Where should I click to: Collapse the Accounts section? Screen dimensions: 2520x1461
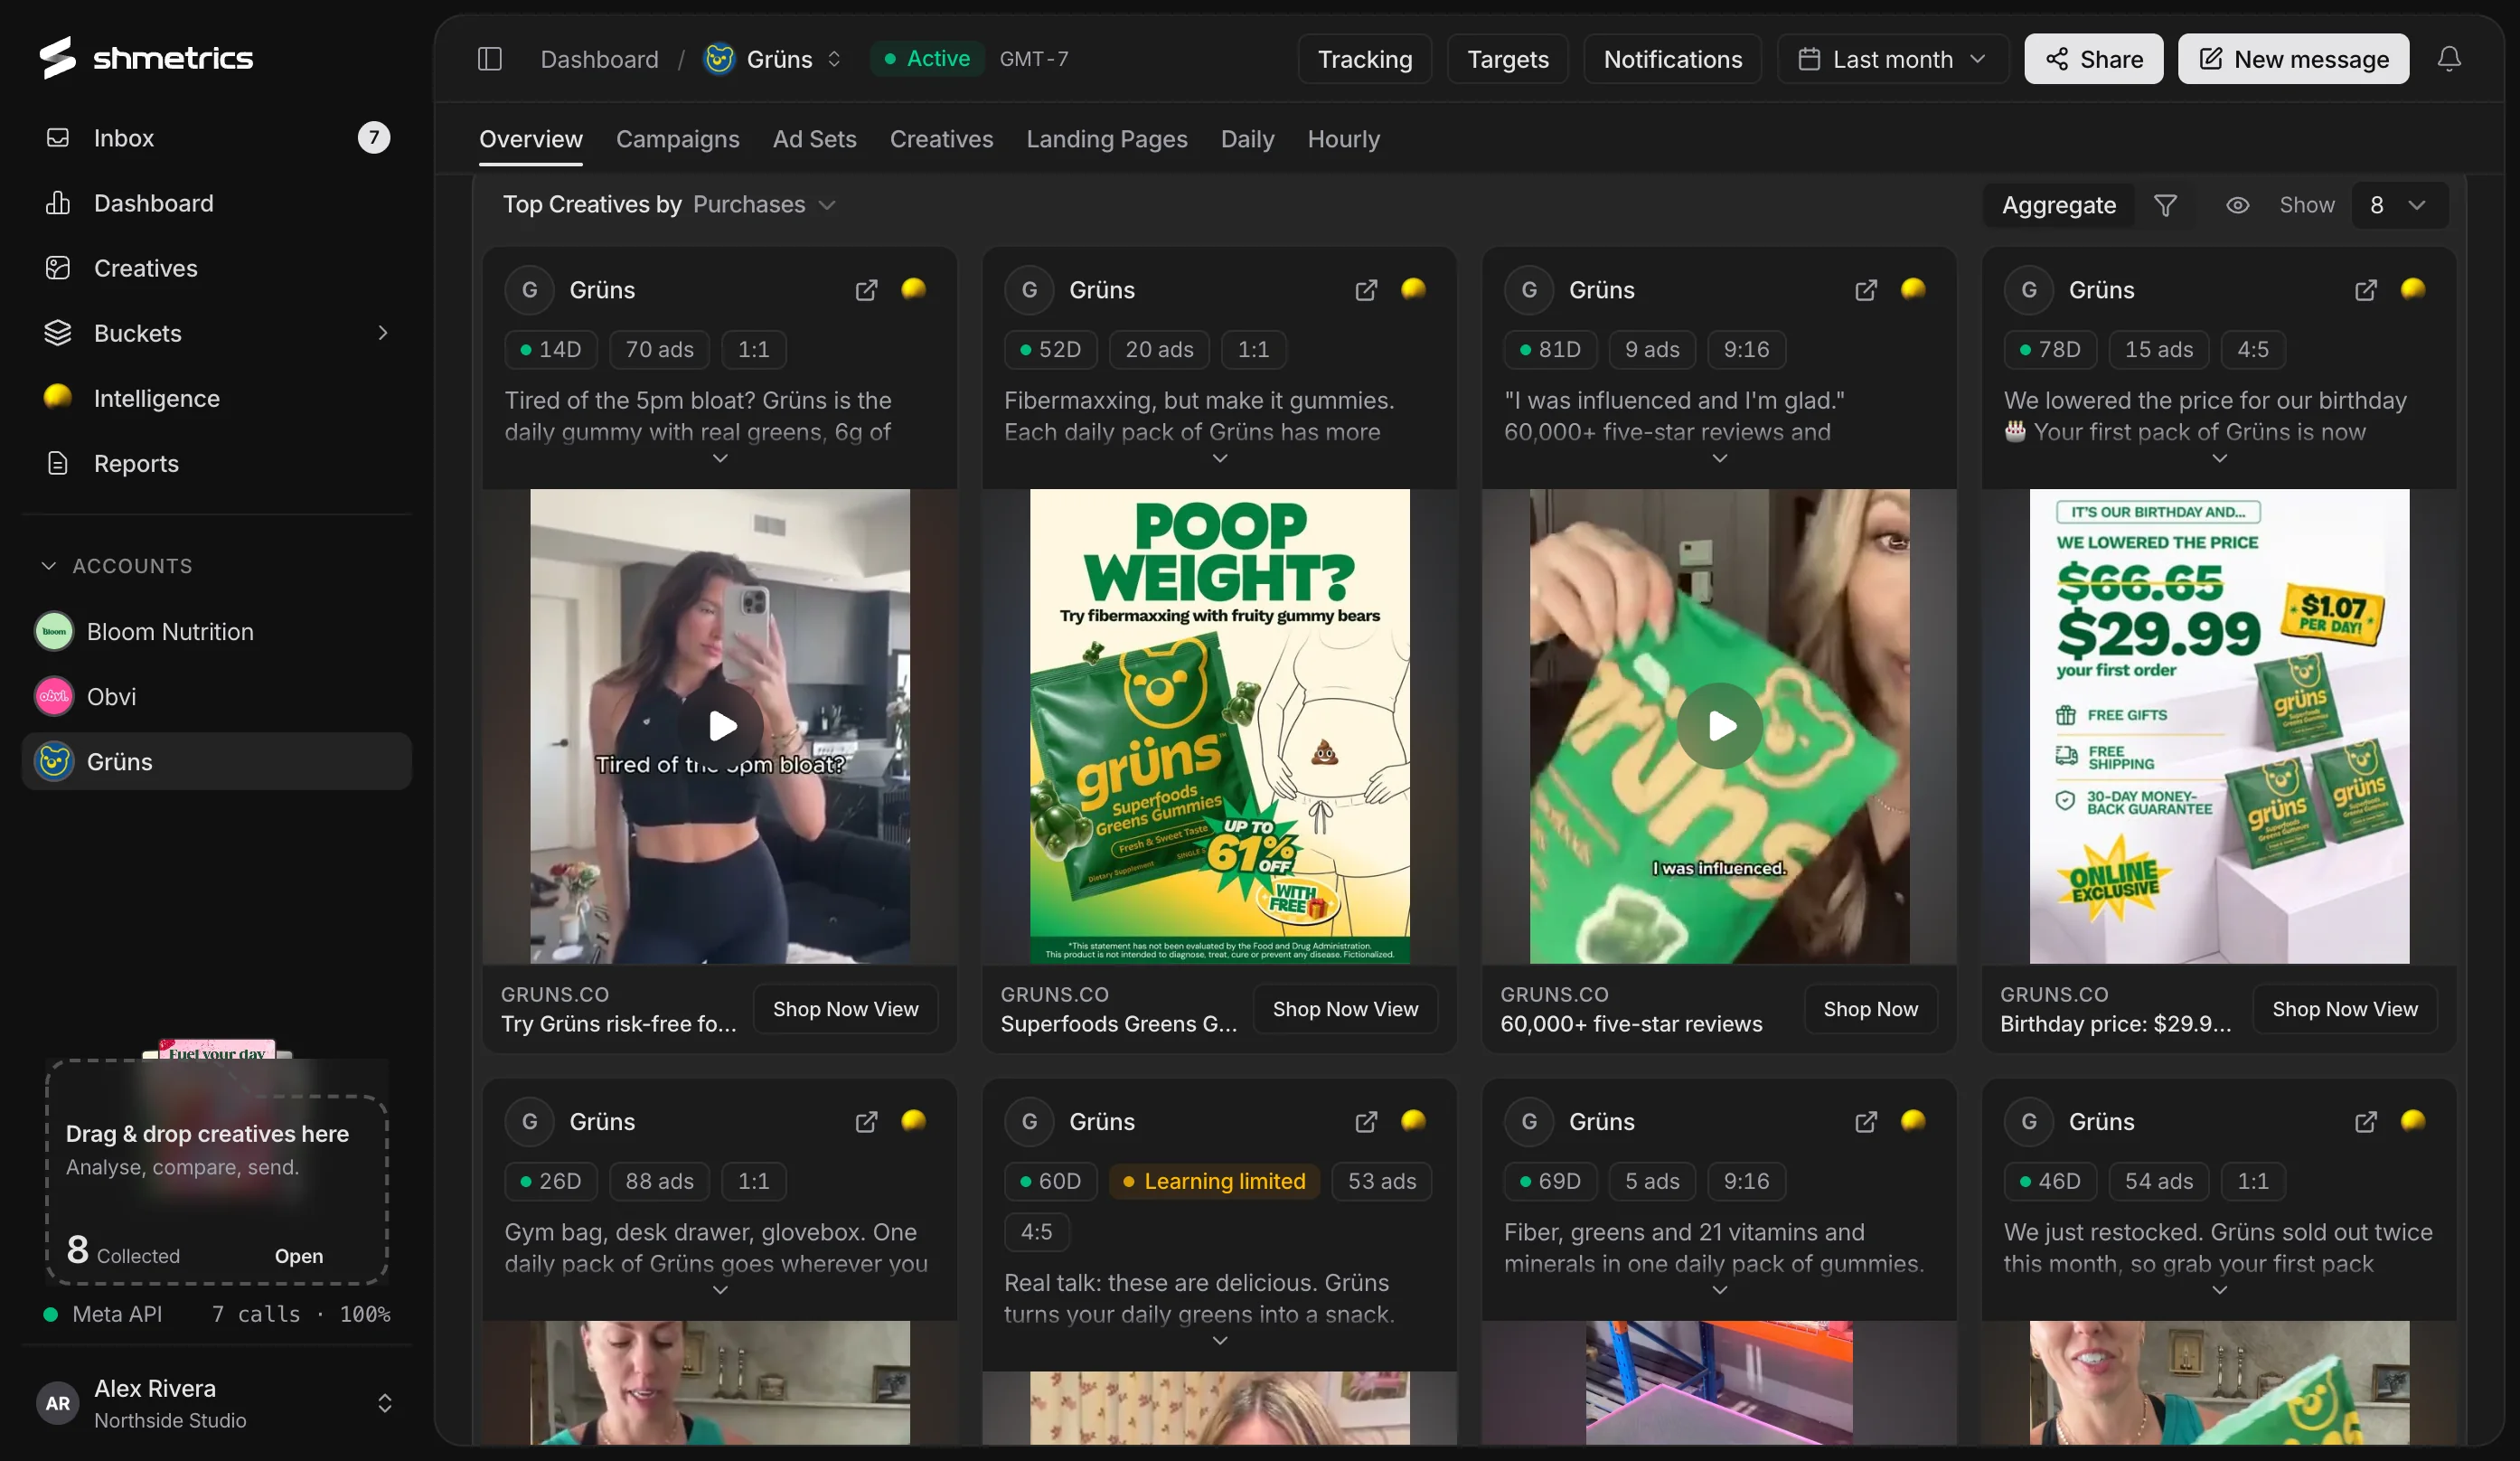[118, 566]
